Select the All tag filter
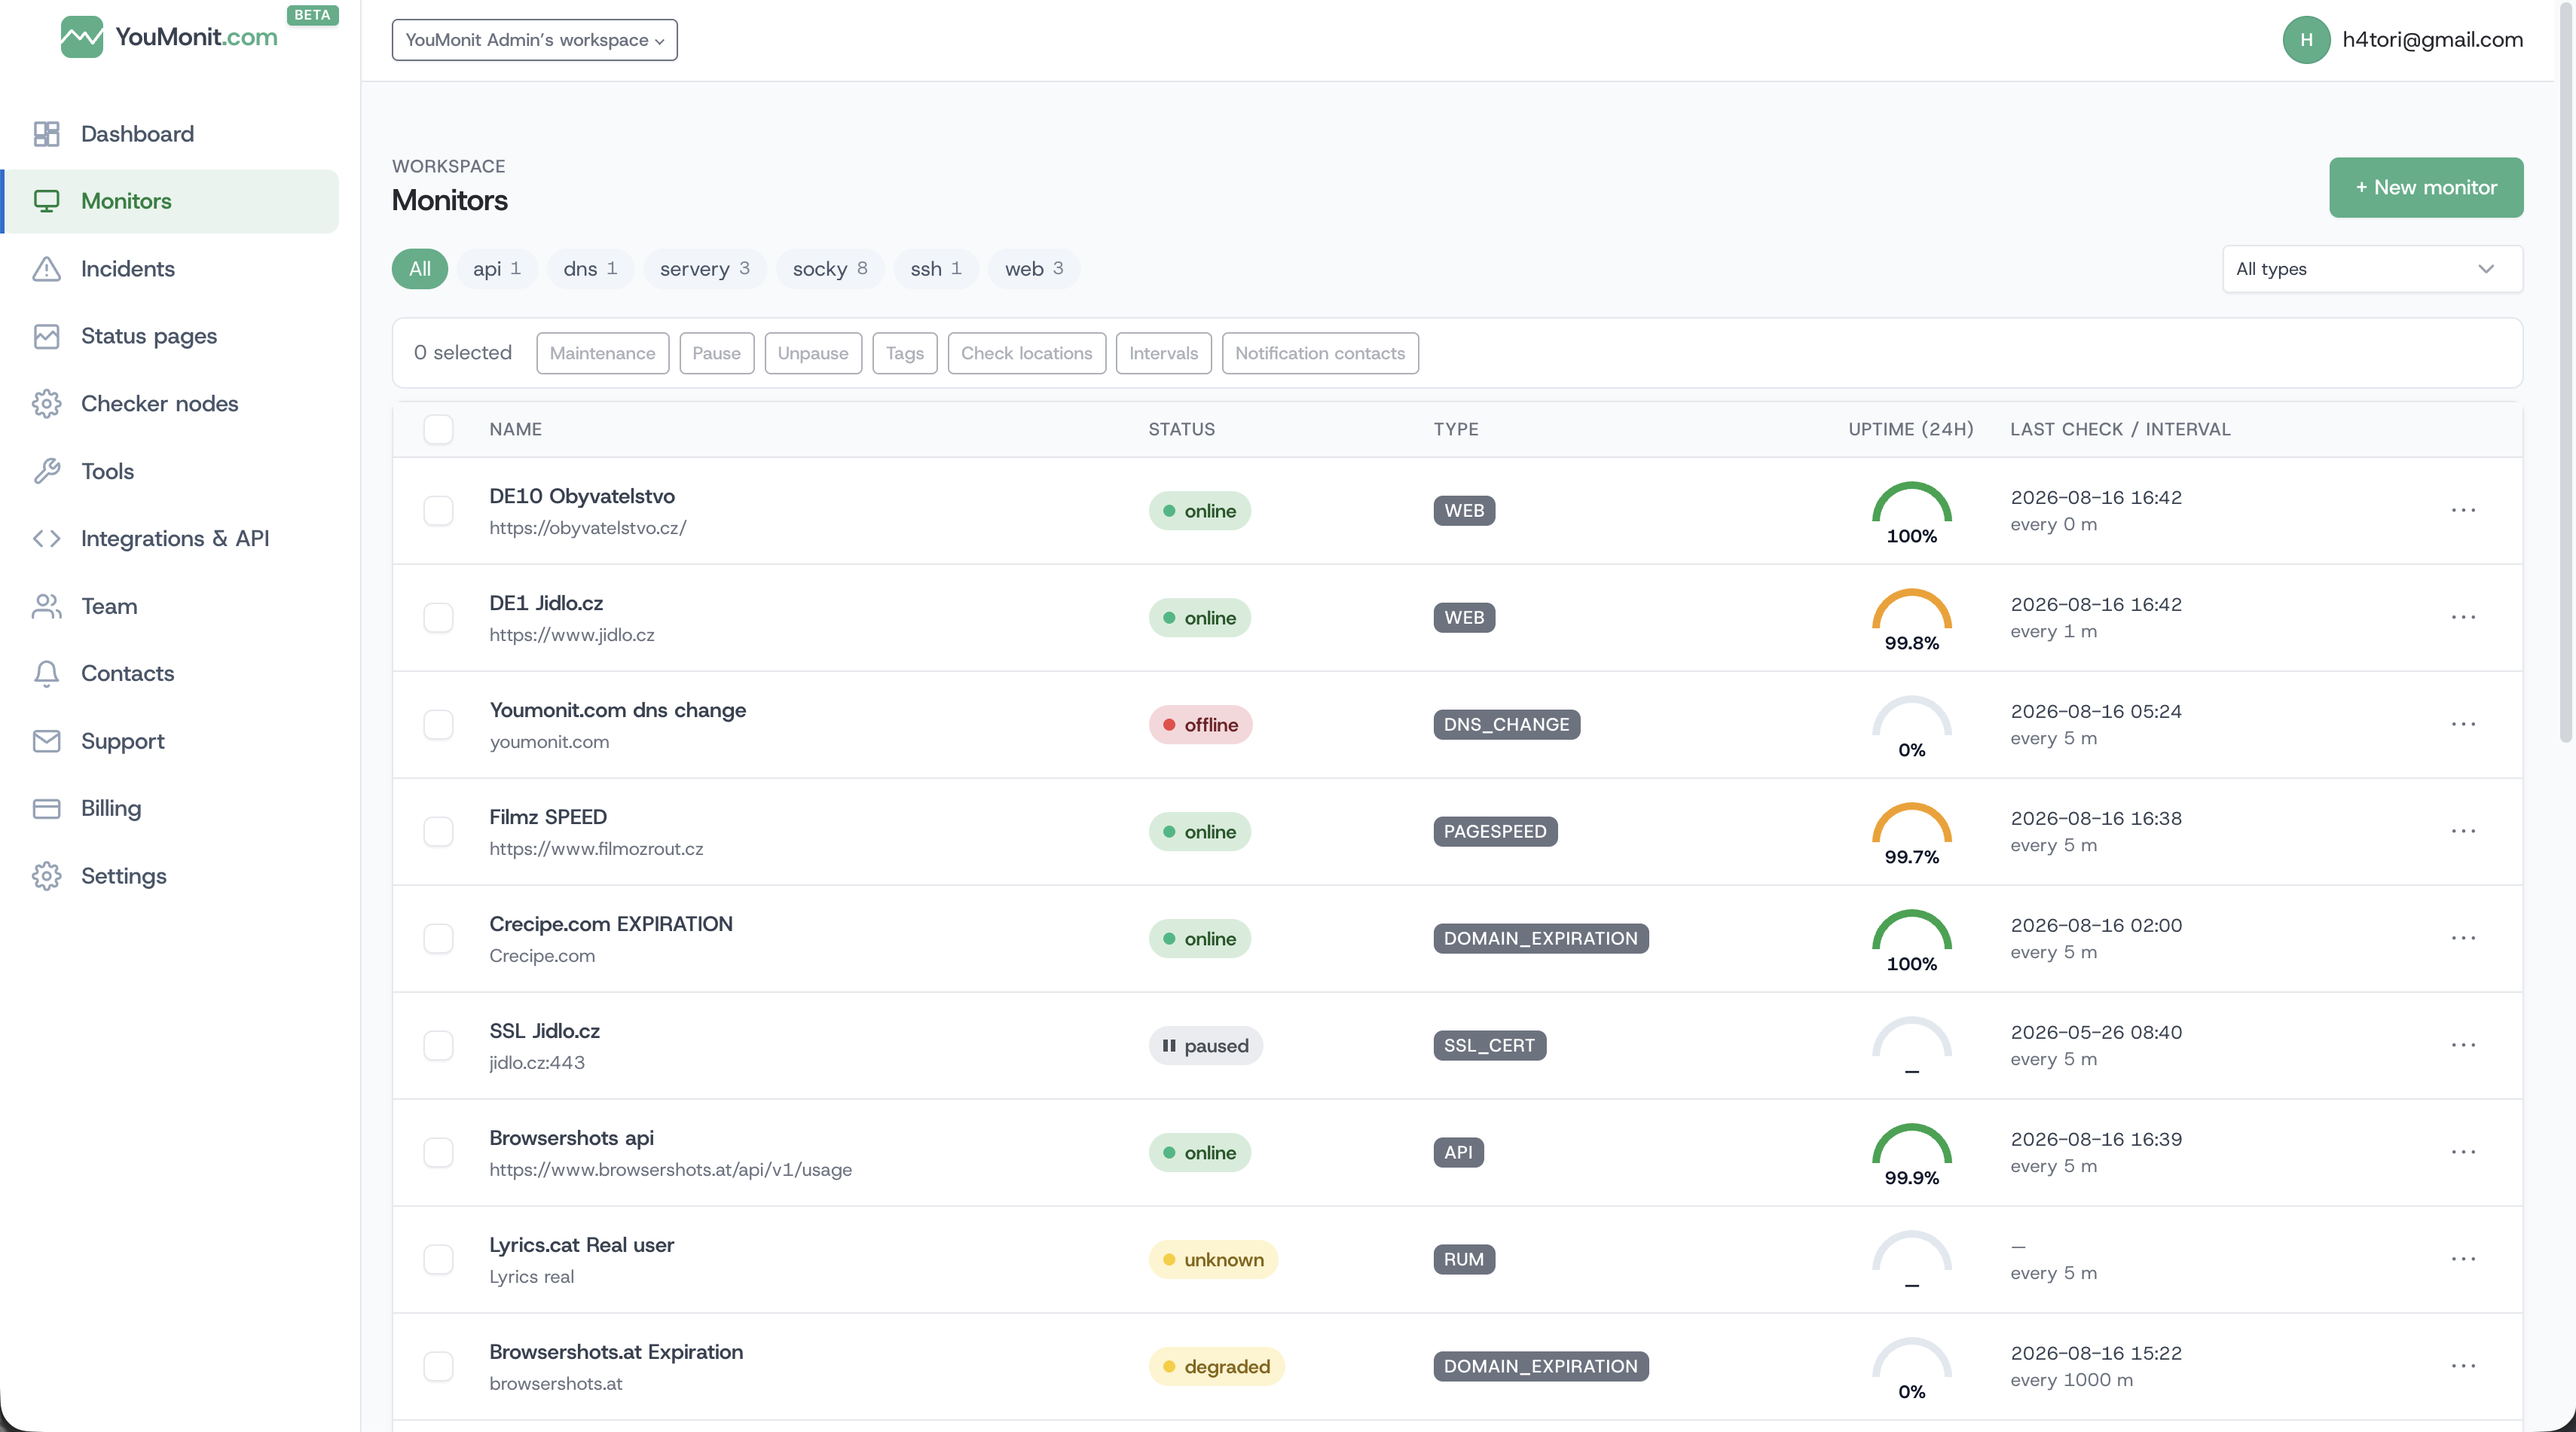This screenshot has height=1432, width=2576. [x=420, y=269]
